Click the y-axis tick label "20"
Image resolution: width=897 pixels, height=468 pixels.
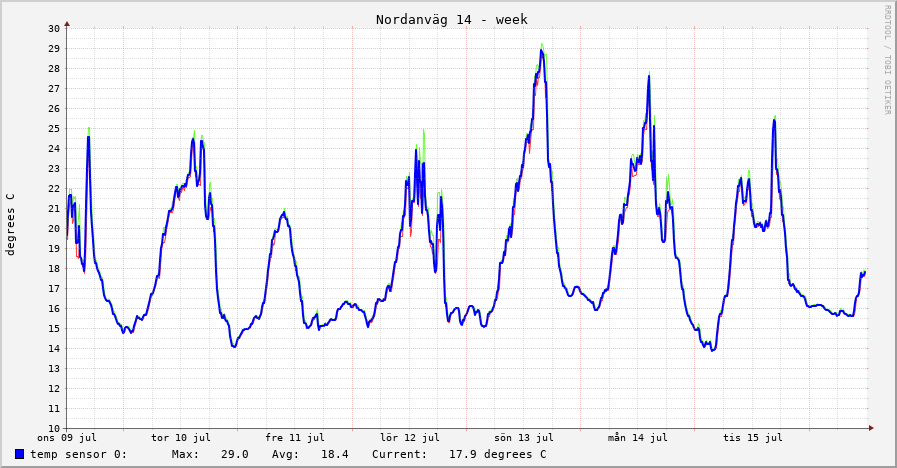[x=54, y=229]
